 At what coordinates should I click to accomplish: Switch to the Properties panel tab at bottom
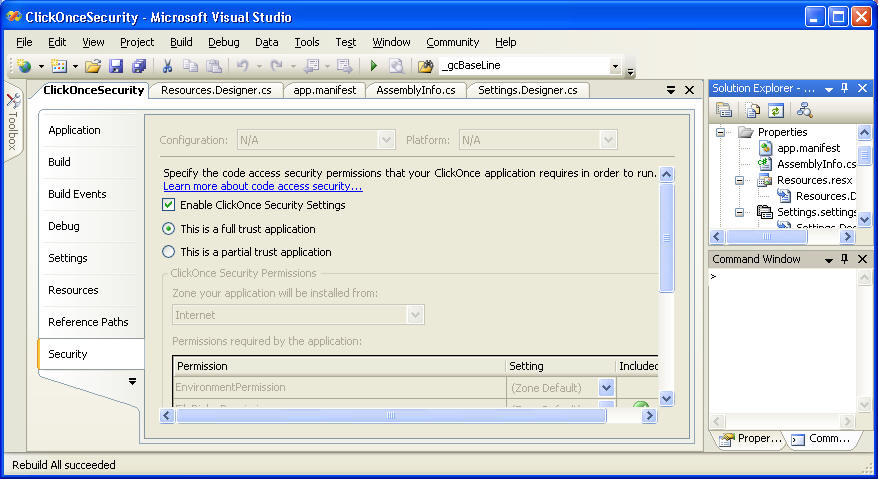tap(750, 439)
